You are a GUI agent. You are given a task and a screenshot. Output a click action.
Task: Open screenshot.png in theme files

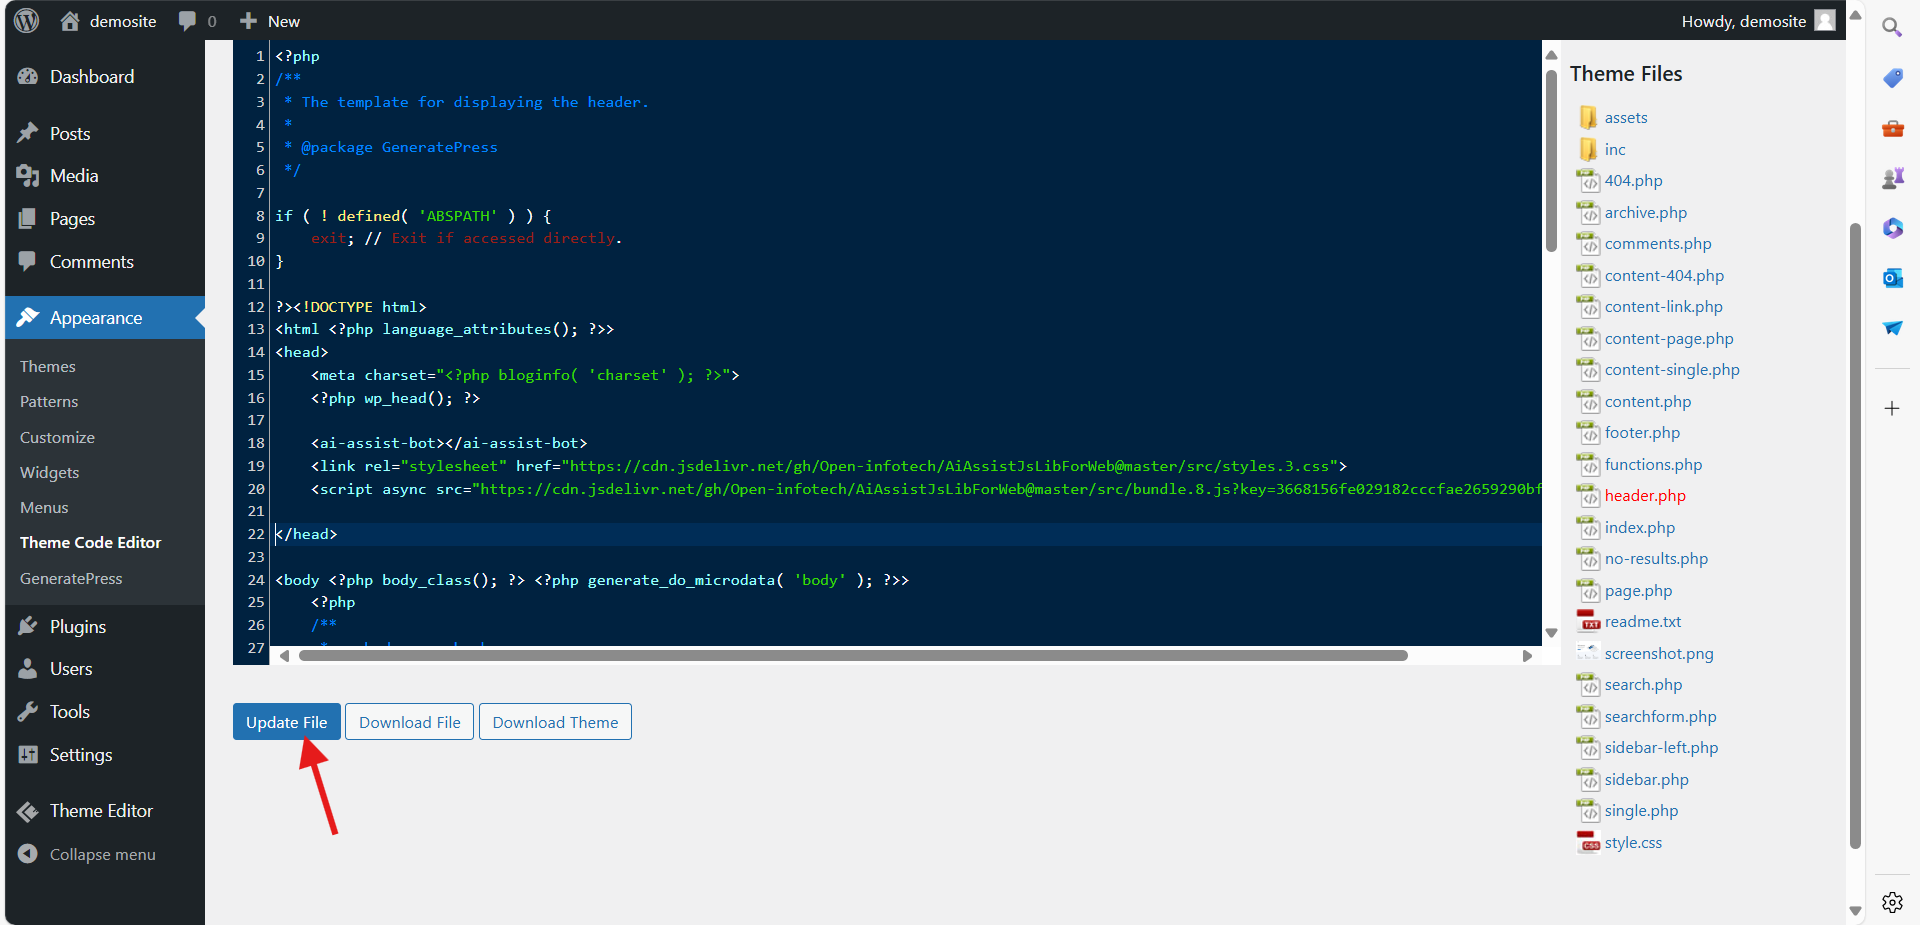1659,654
